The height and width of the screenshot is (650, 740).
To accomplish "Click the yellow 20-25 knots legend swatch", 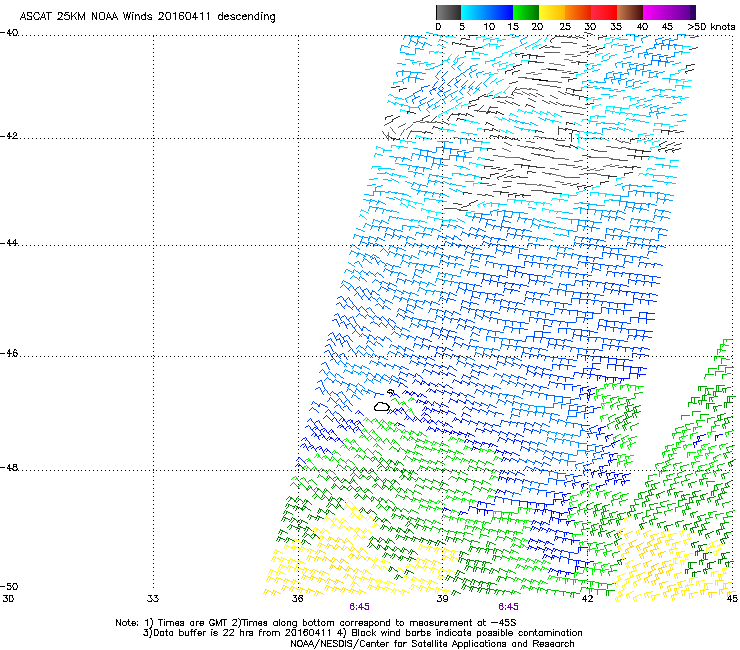I will pos(552,12).
